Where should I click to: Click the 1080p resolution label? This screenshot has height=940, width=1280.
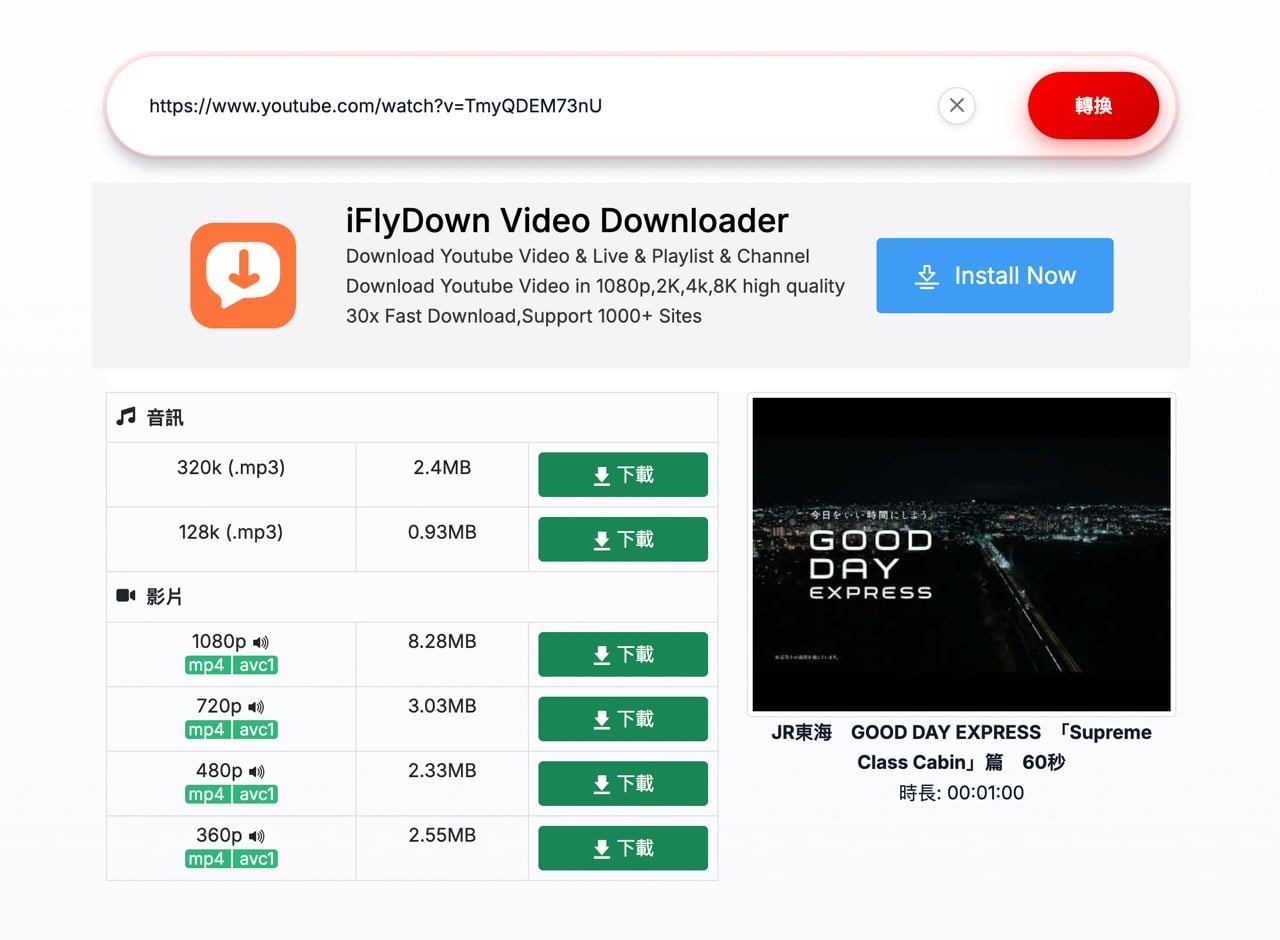click(219, 641)
